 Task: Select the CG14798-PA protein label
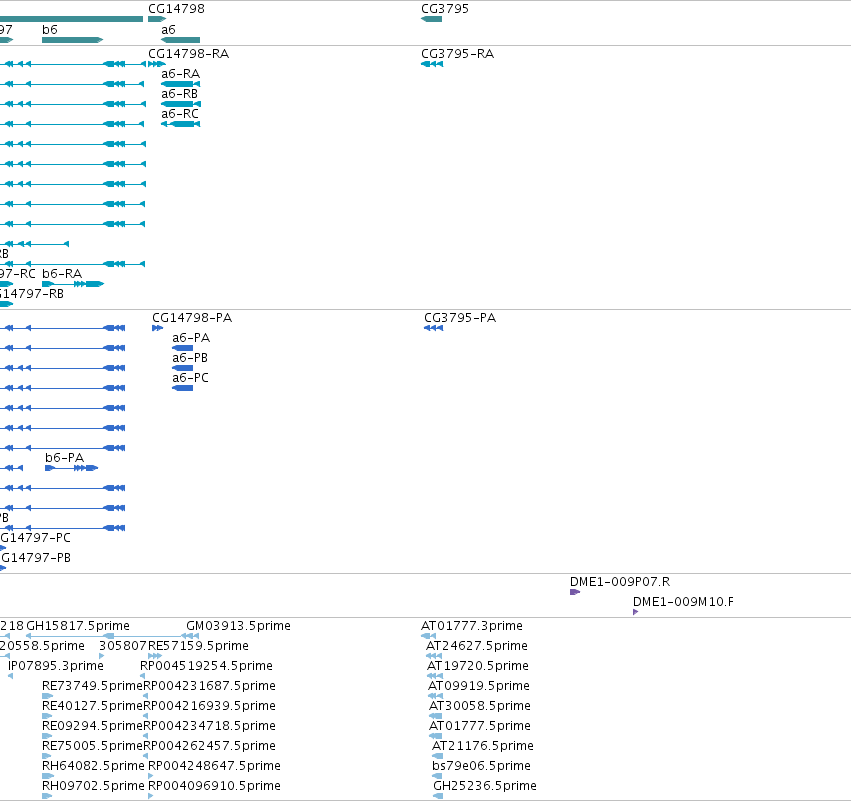coord(192,318)
